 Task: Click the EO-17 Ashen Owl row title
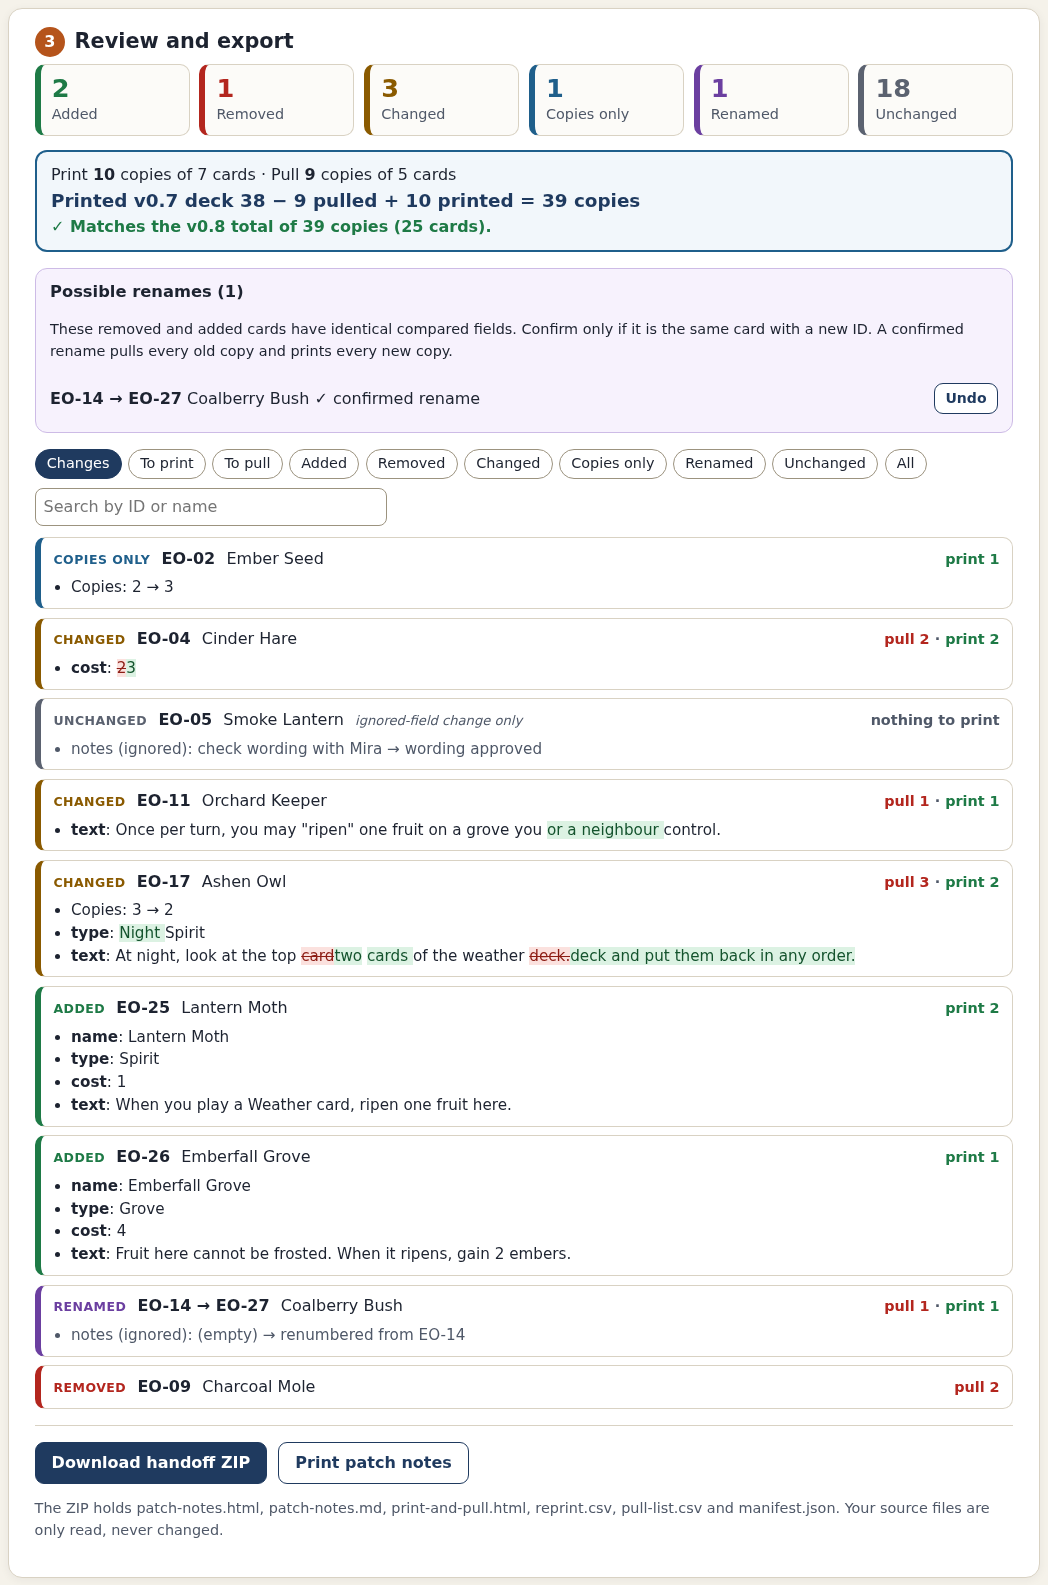(212, 882)
